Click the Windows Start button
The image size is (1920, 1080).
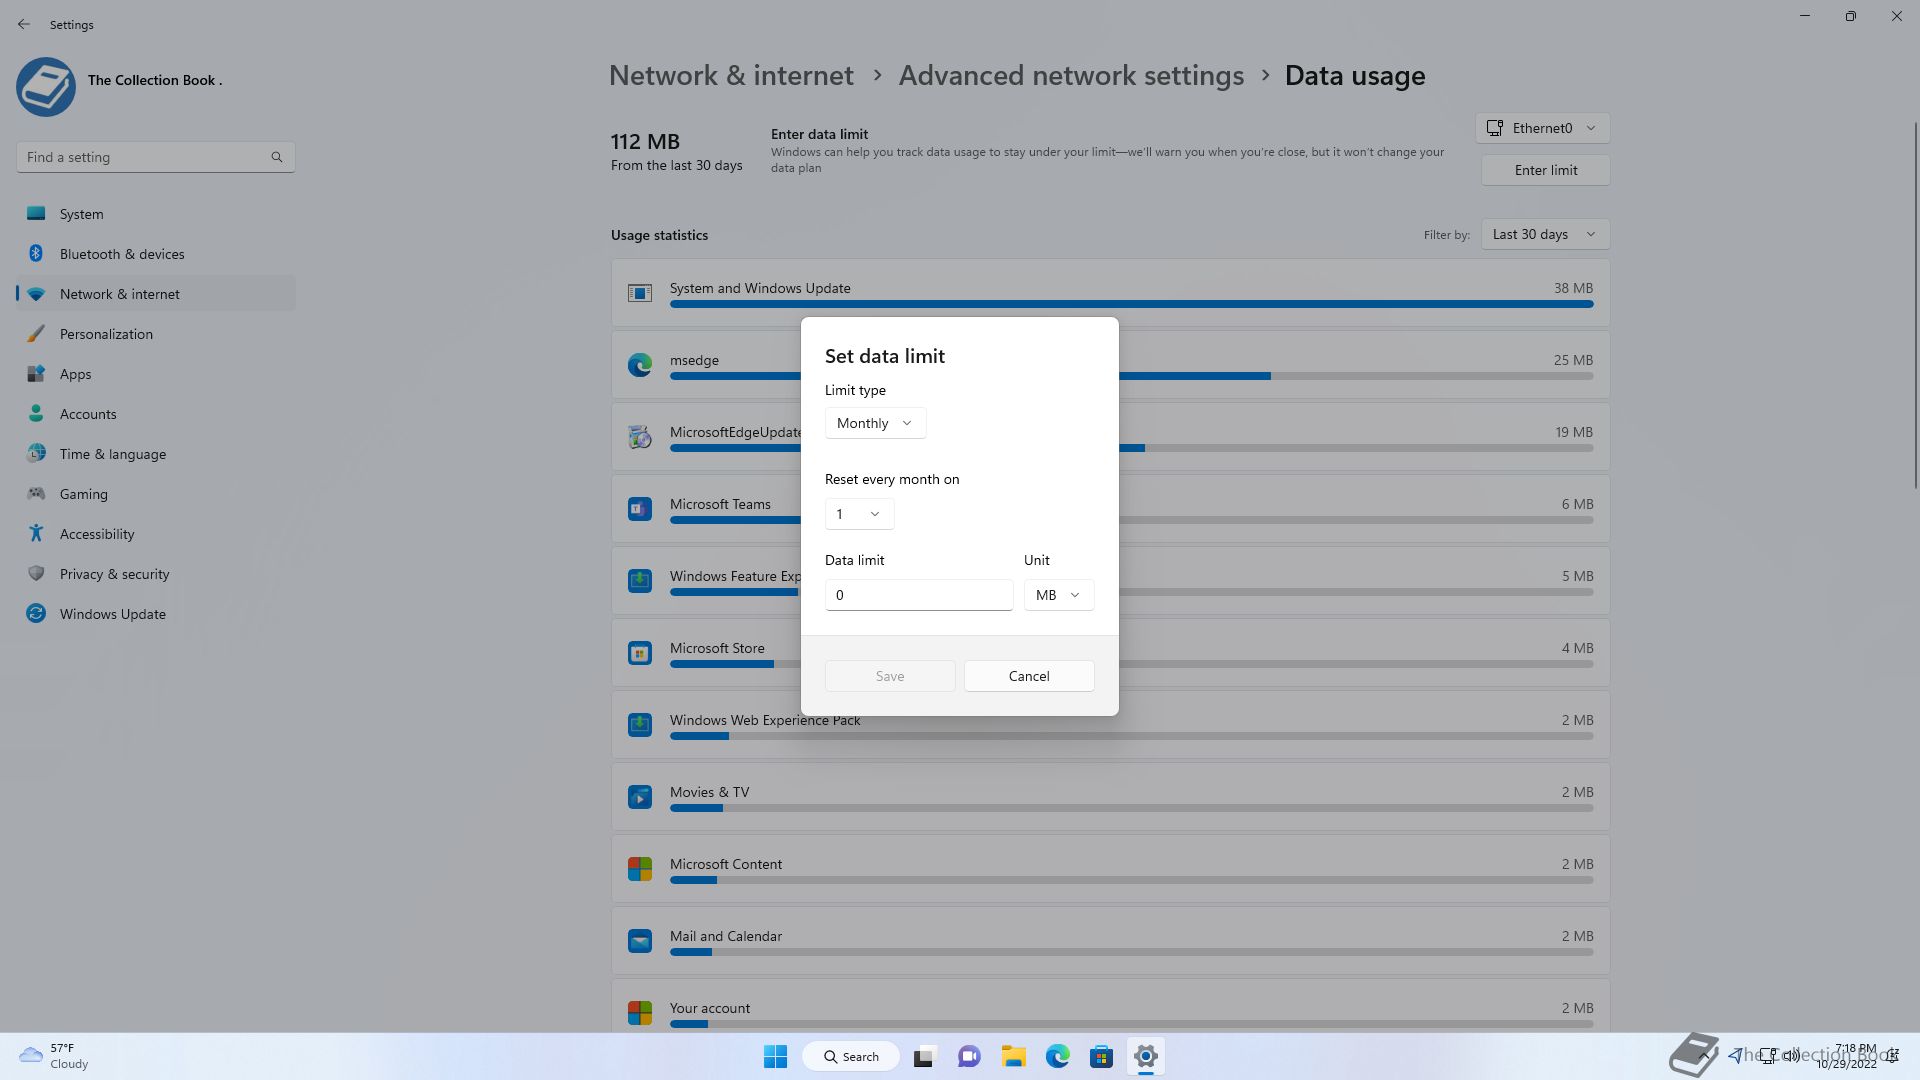(x=775, y=1056)
